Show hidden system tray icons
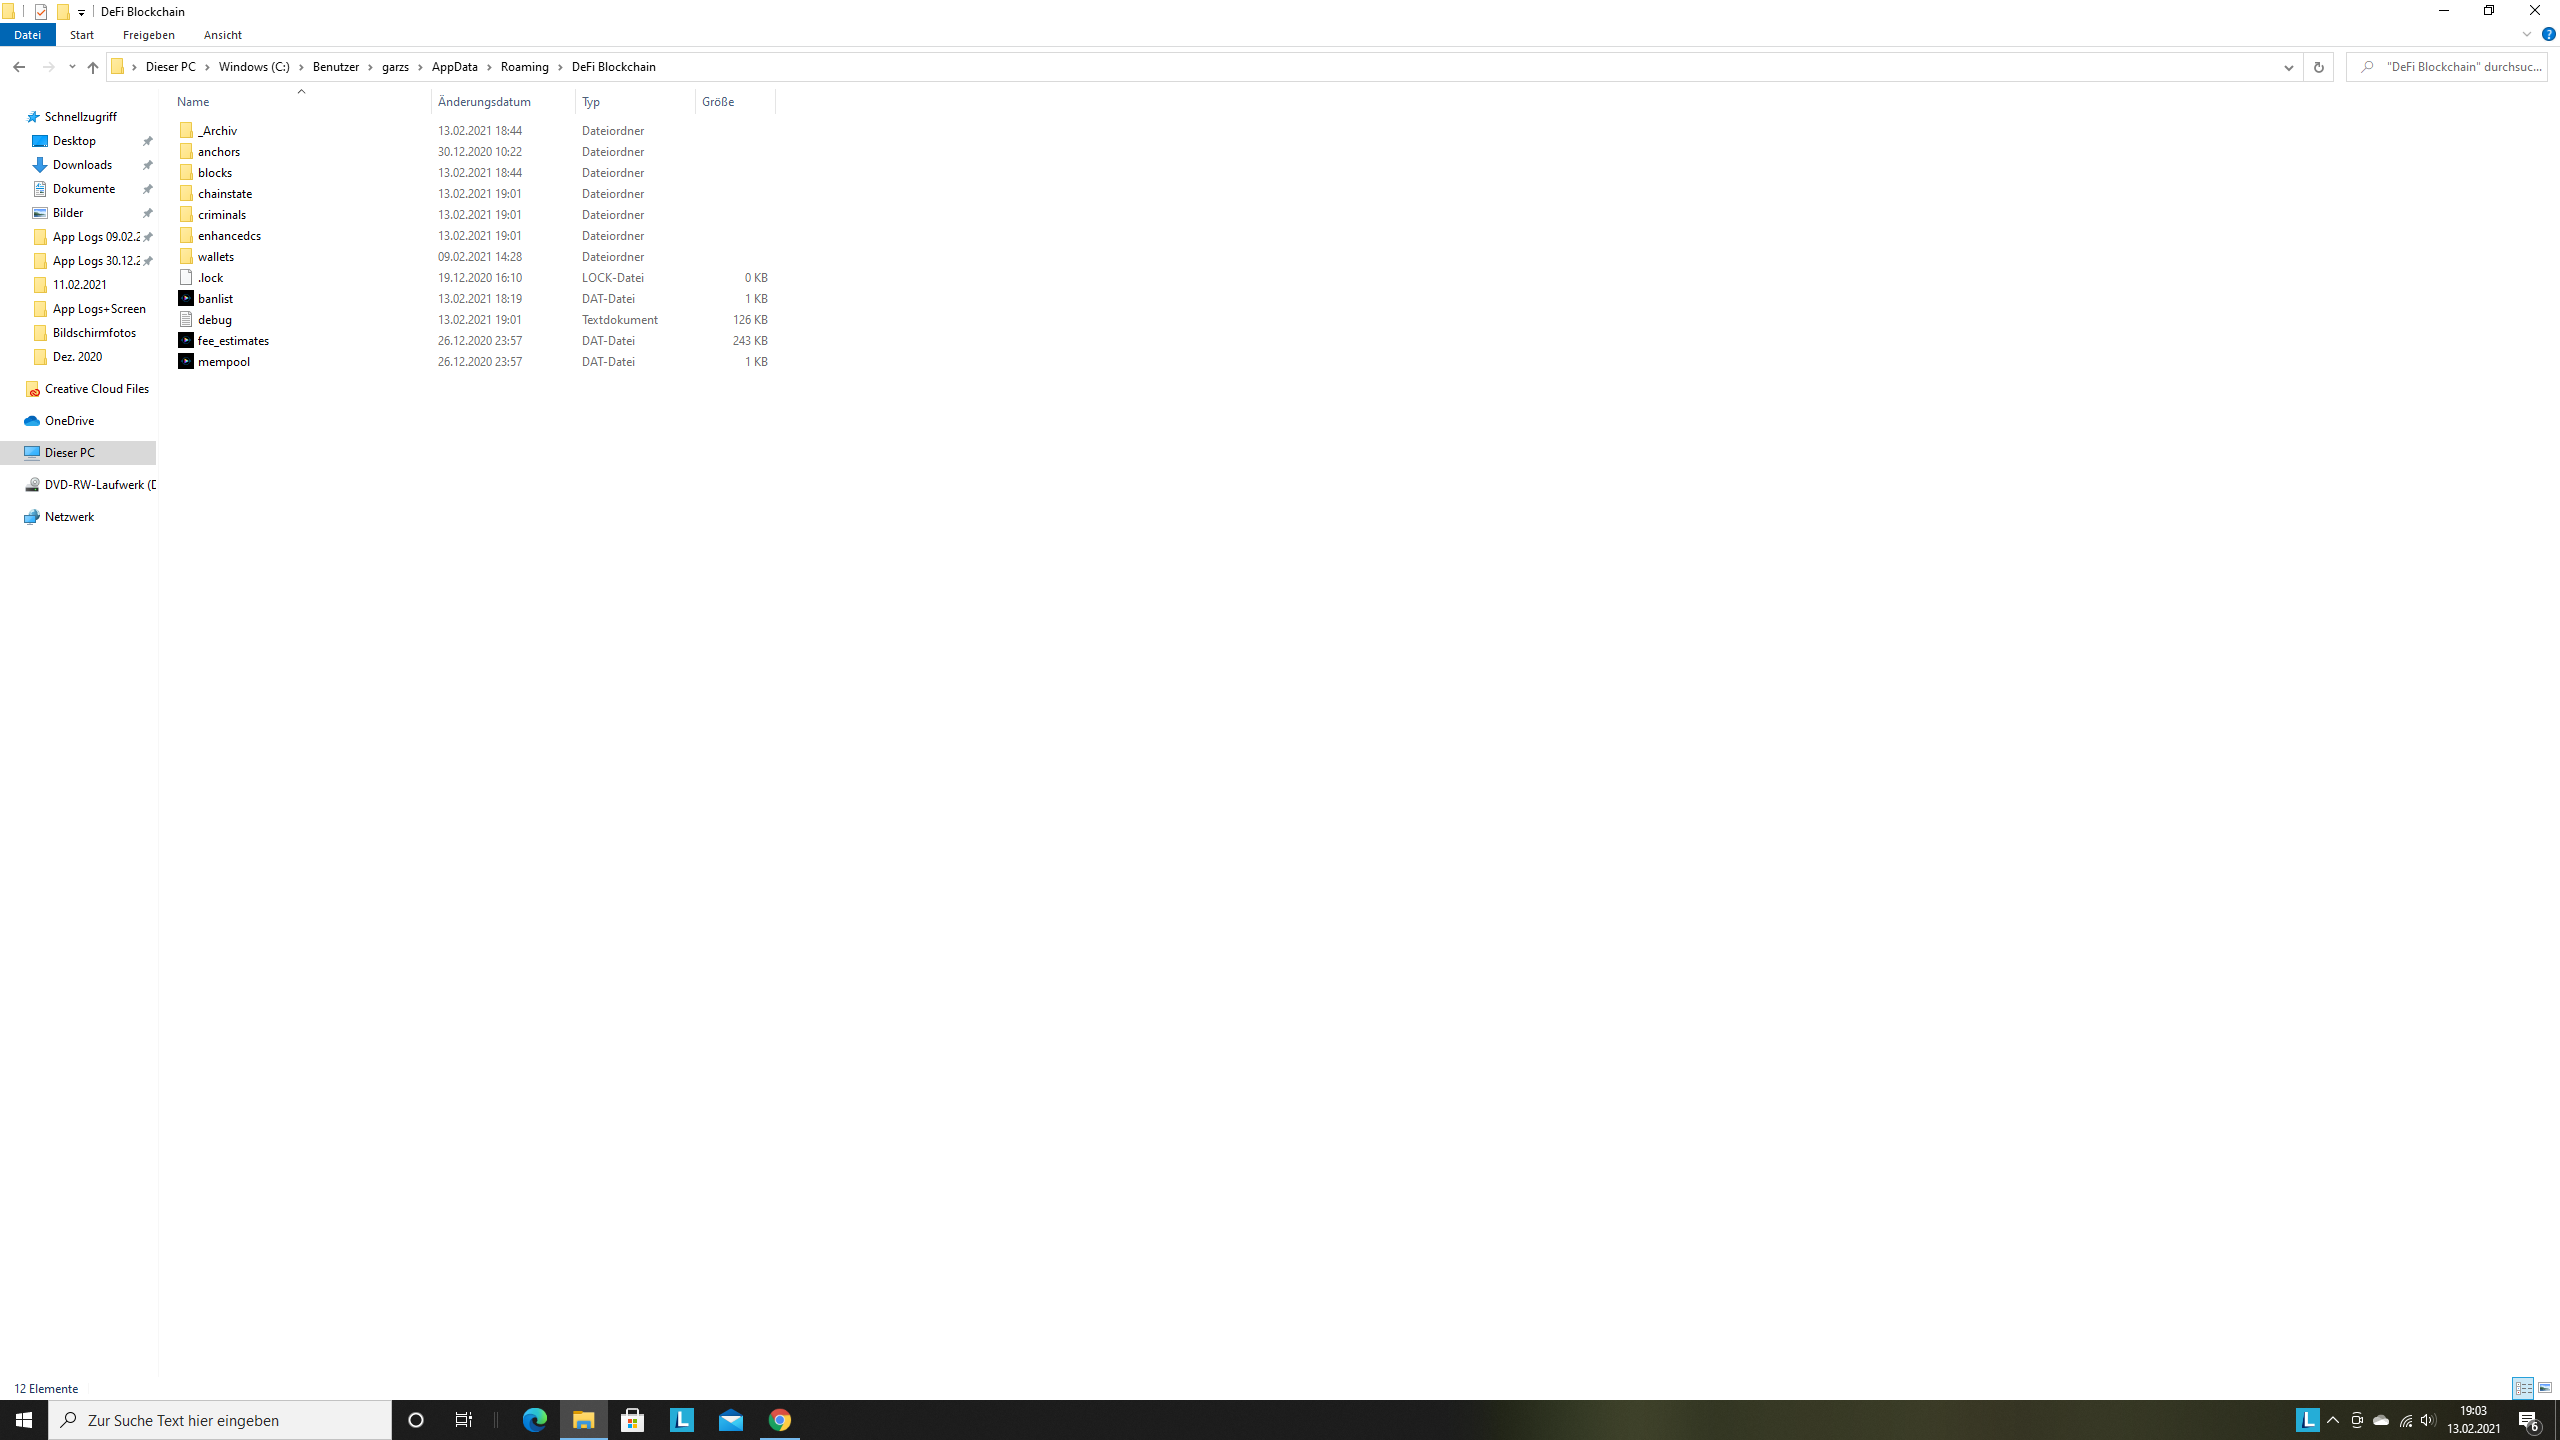This screenshot has width=2560, height=1440. [2333, 1420]
